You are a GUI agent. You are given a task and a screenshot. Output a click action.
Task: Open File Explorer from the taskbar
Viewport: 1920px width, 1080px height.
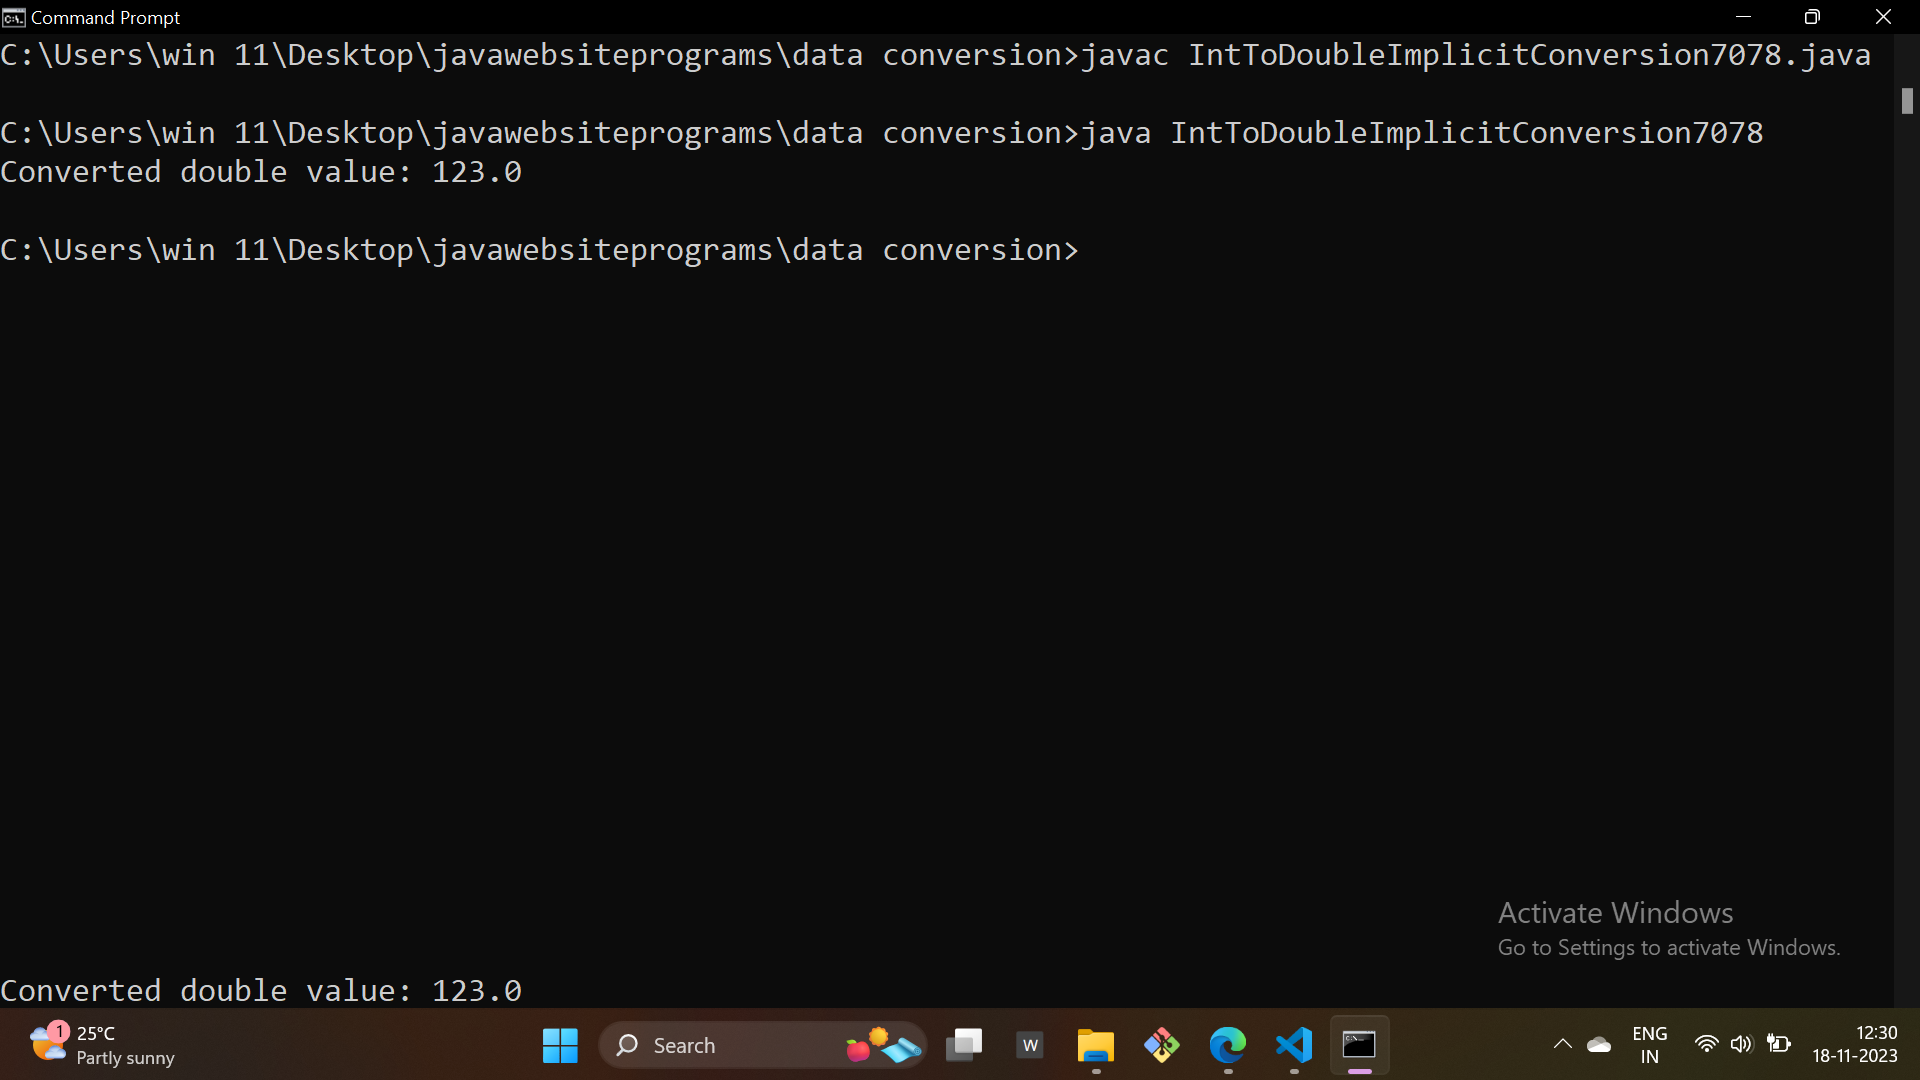[1095, 1045]
